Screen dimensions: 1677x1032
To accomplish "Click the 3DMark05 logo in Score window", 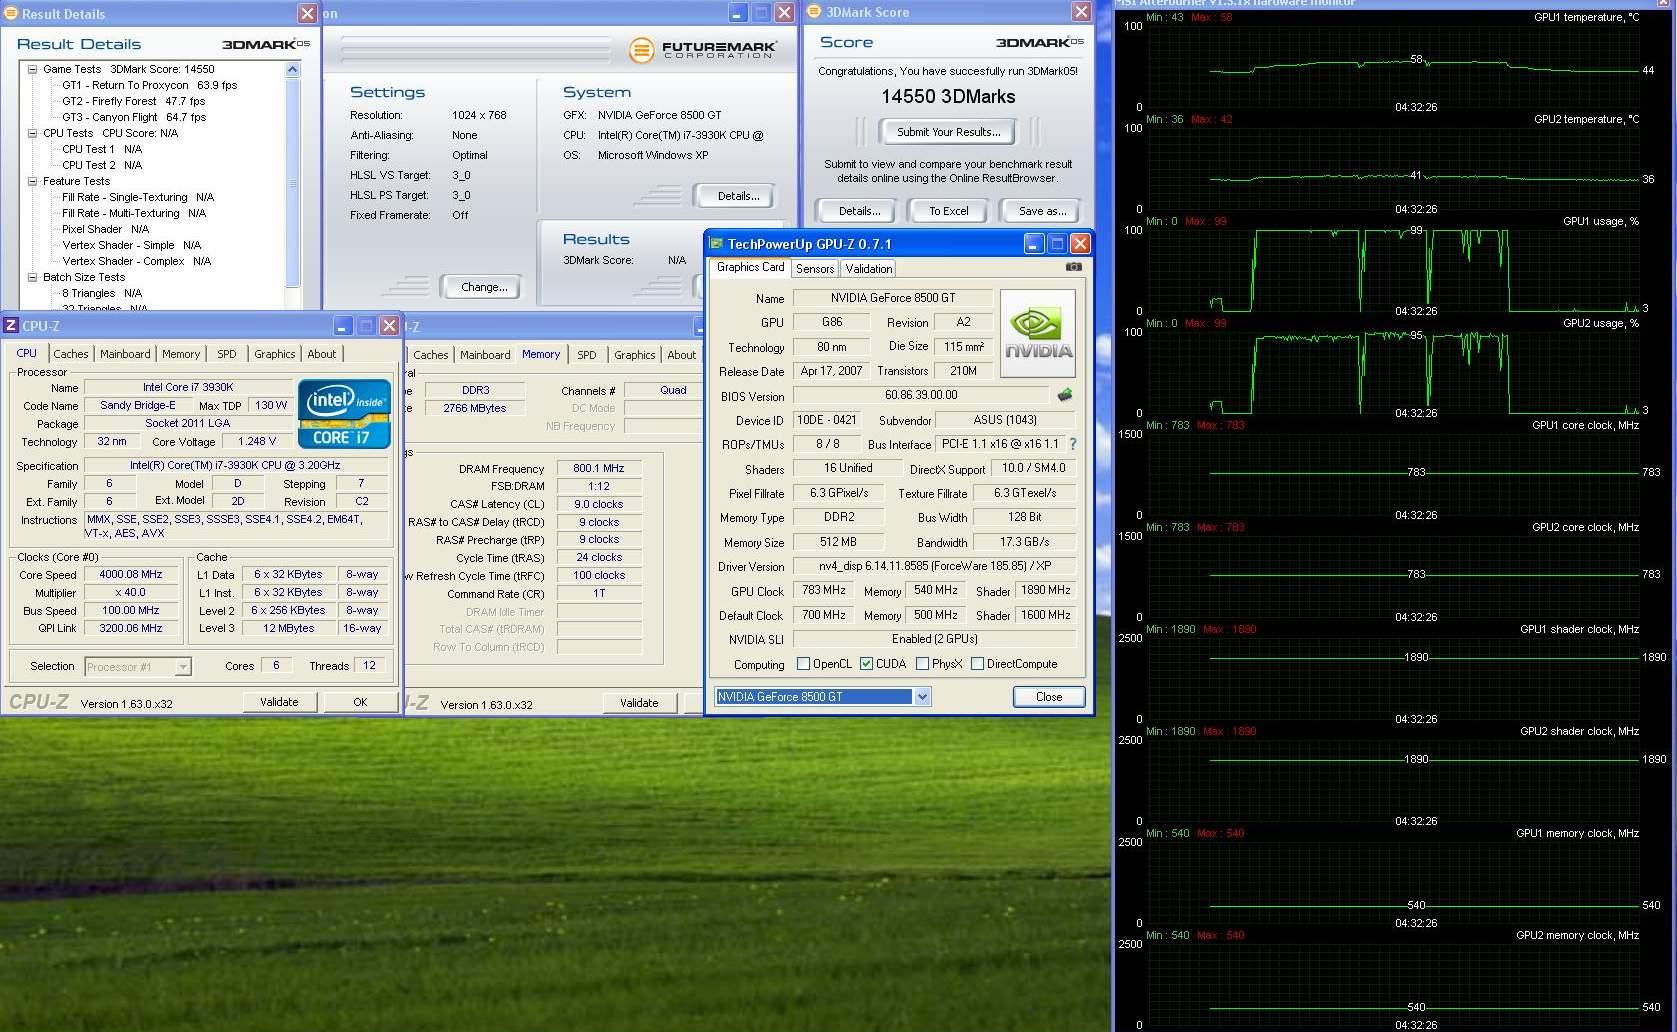I will coord(1039,42).
